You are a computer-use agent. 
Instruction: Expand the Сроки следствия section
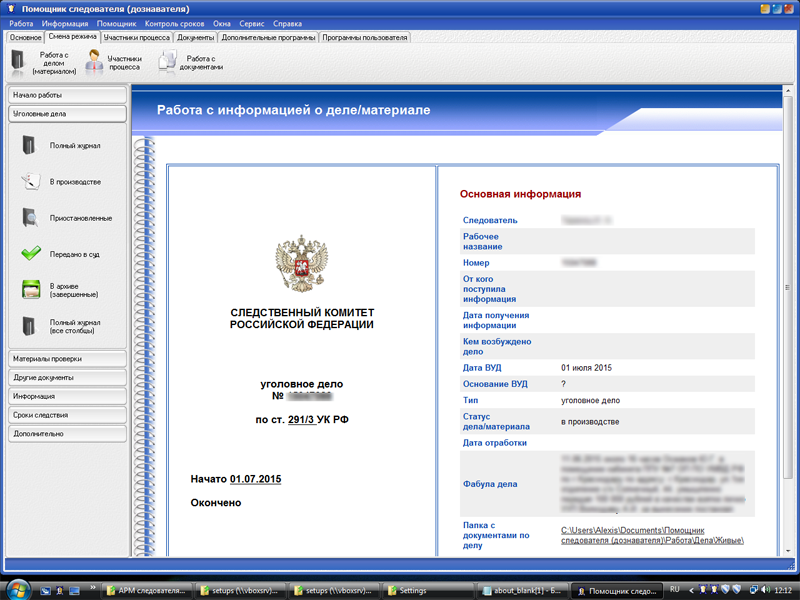pyautogui.click(x=66, y=414)
